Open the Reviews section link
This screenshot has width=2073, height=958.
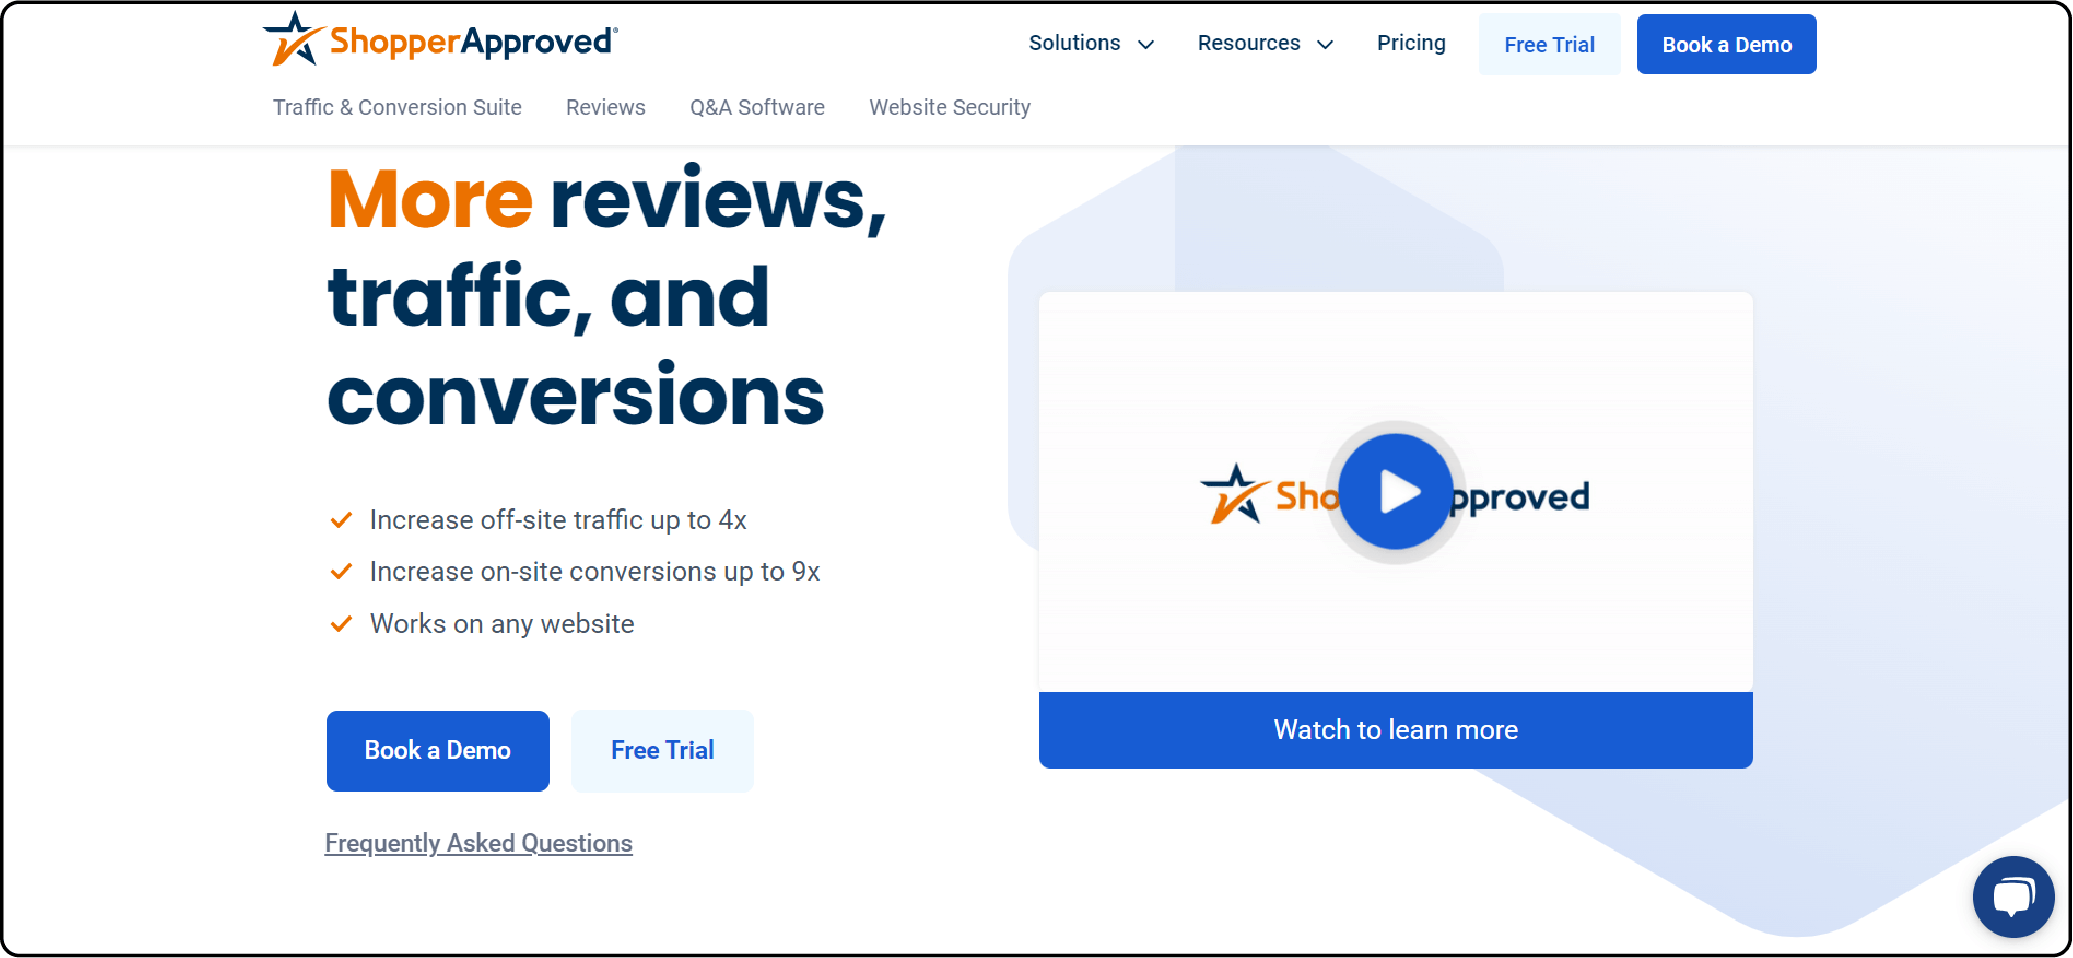coord(605,107)
